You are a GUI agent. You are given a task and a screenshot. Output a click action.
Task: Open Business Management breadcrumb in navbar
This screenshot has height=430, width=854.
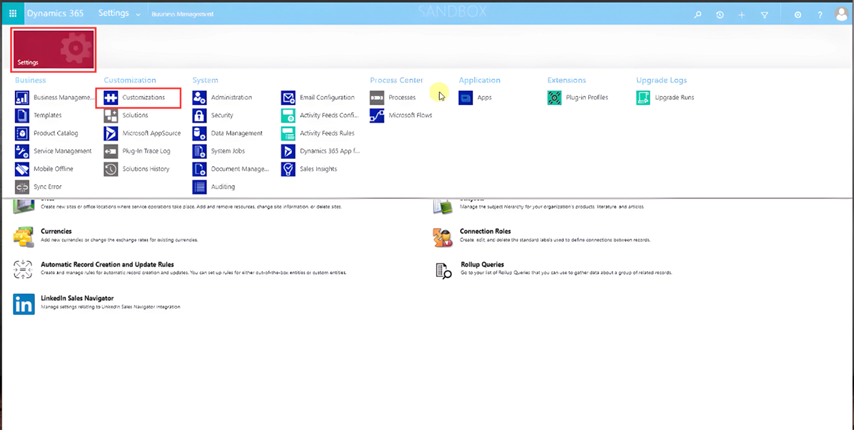click(182, 14)
